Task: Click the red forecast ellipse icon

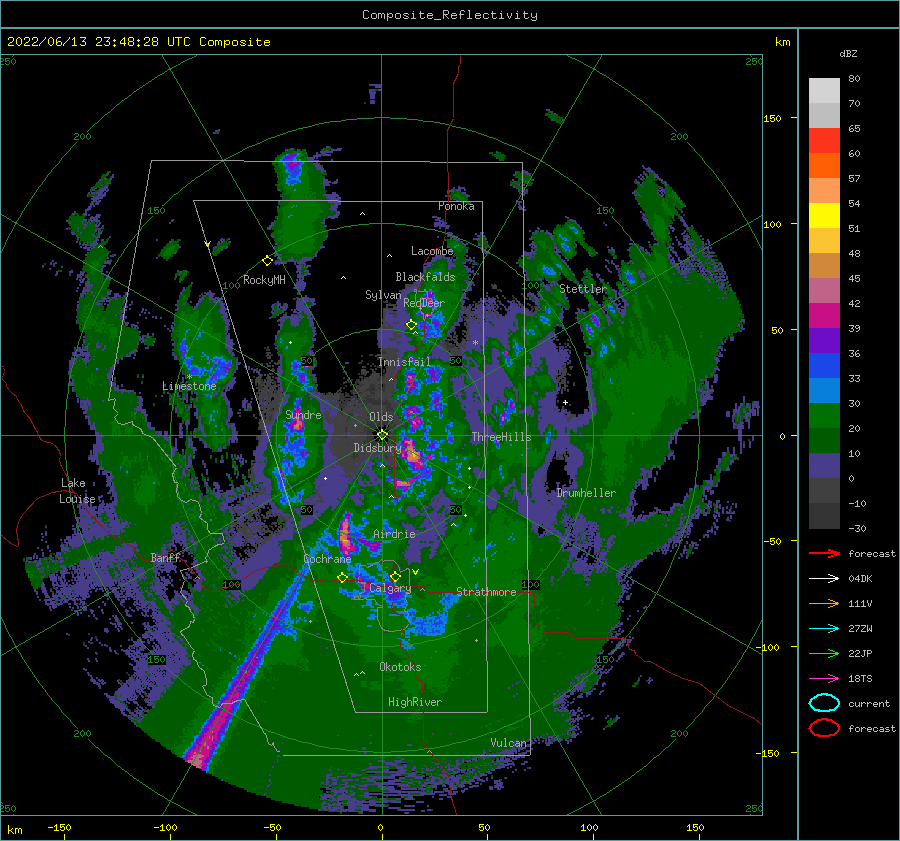Action: [824, 728]
